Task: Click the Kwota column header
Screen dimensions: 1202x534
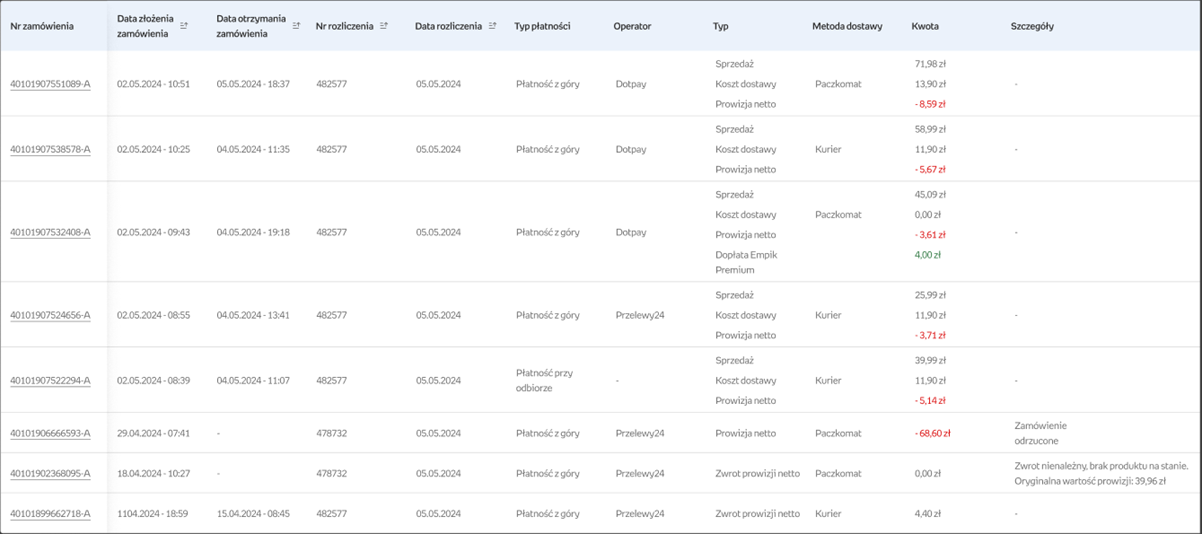Action: 925,26
